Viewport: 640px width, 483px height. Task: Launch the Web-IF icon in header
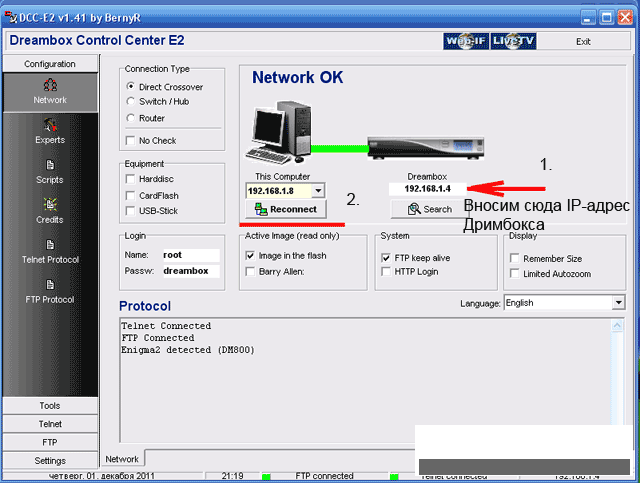tap(465, 41)
